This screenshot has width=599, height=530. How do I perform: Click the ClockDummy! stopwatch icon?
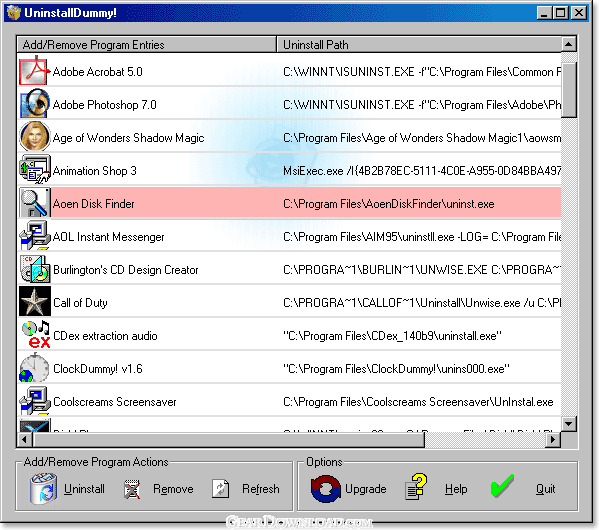(x=34, y=368)
